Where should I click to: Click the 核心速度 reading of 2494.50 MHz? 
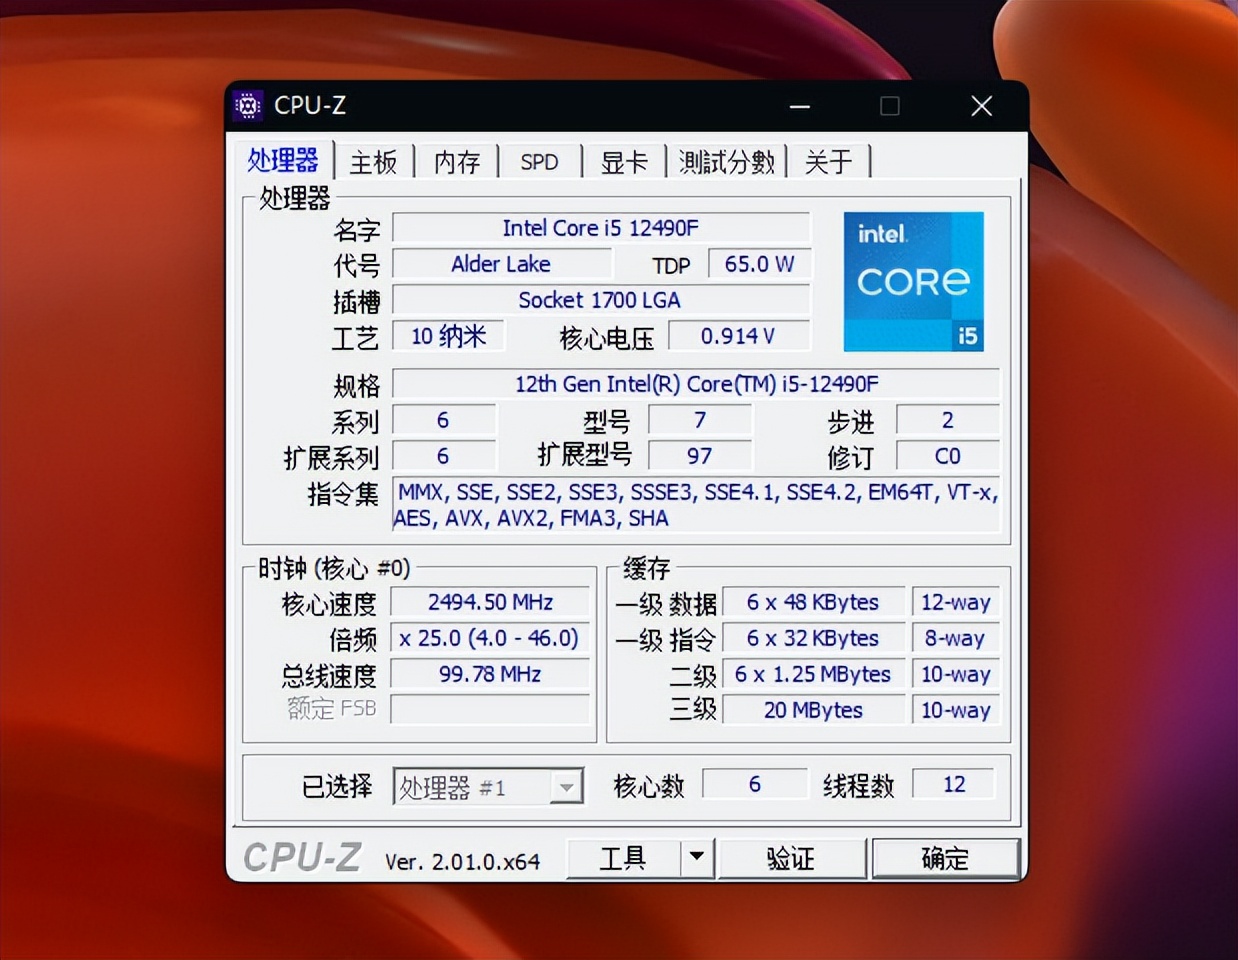tap(489, 602)
